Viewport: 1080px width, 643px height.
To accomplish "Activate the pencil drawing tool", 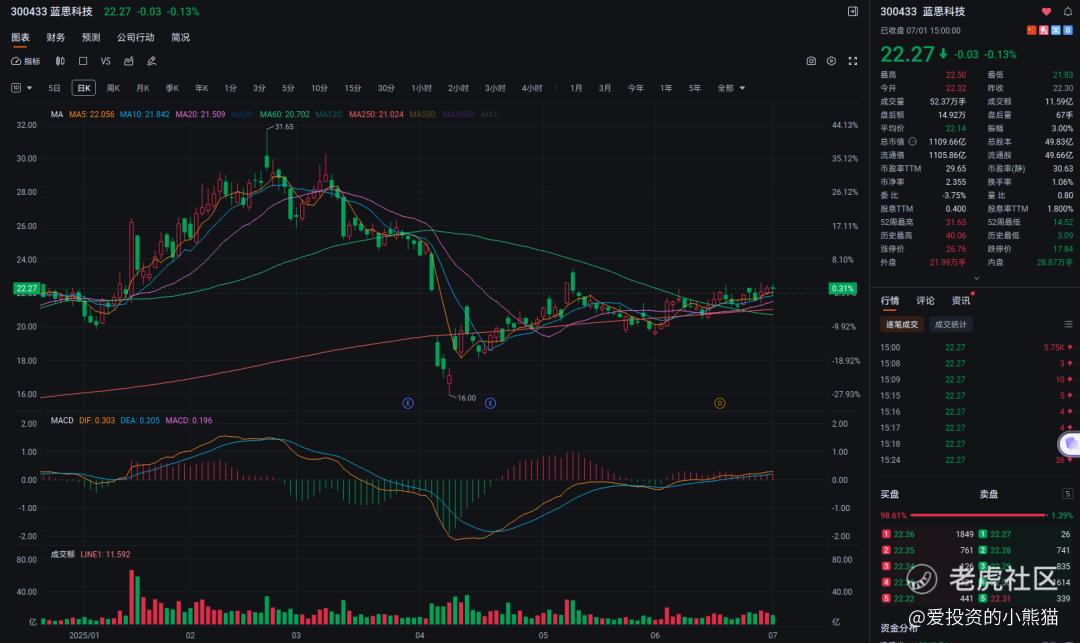I will pyautogui.click(x=152, y=61).
